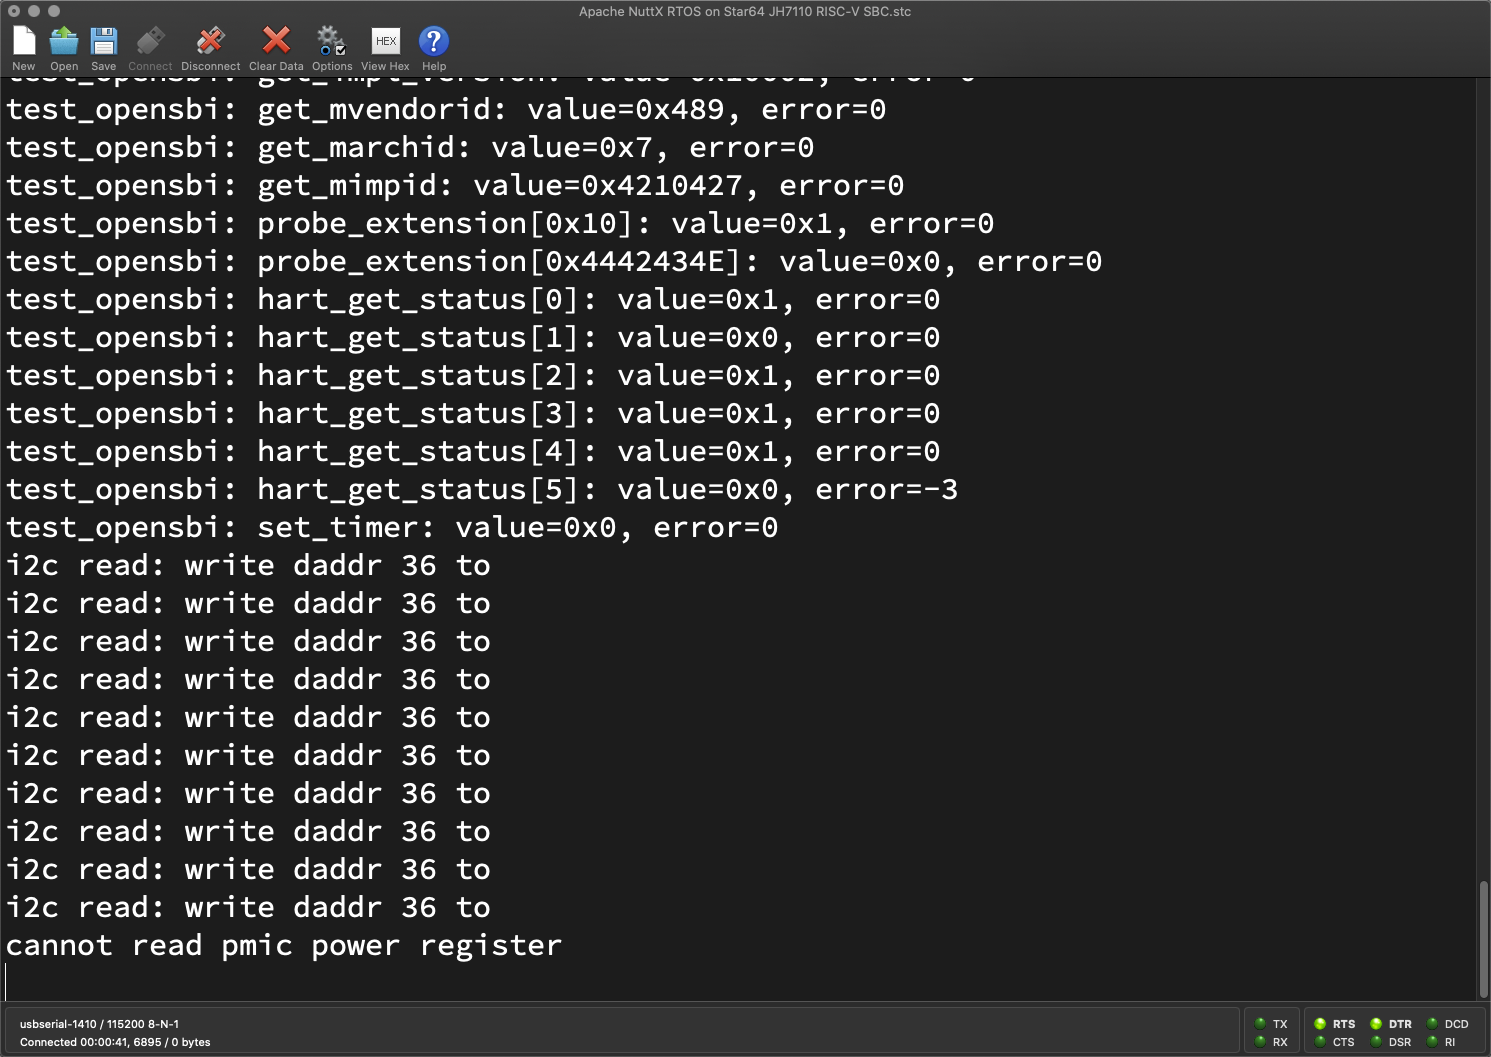Open the Options settings

click(331, 41)
